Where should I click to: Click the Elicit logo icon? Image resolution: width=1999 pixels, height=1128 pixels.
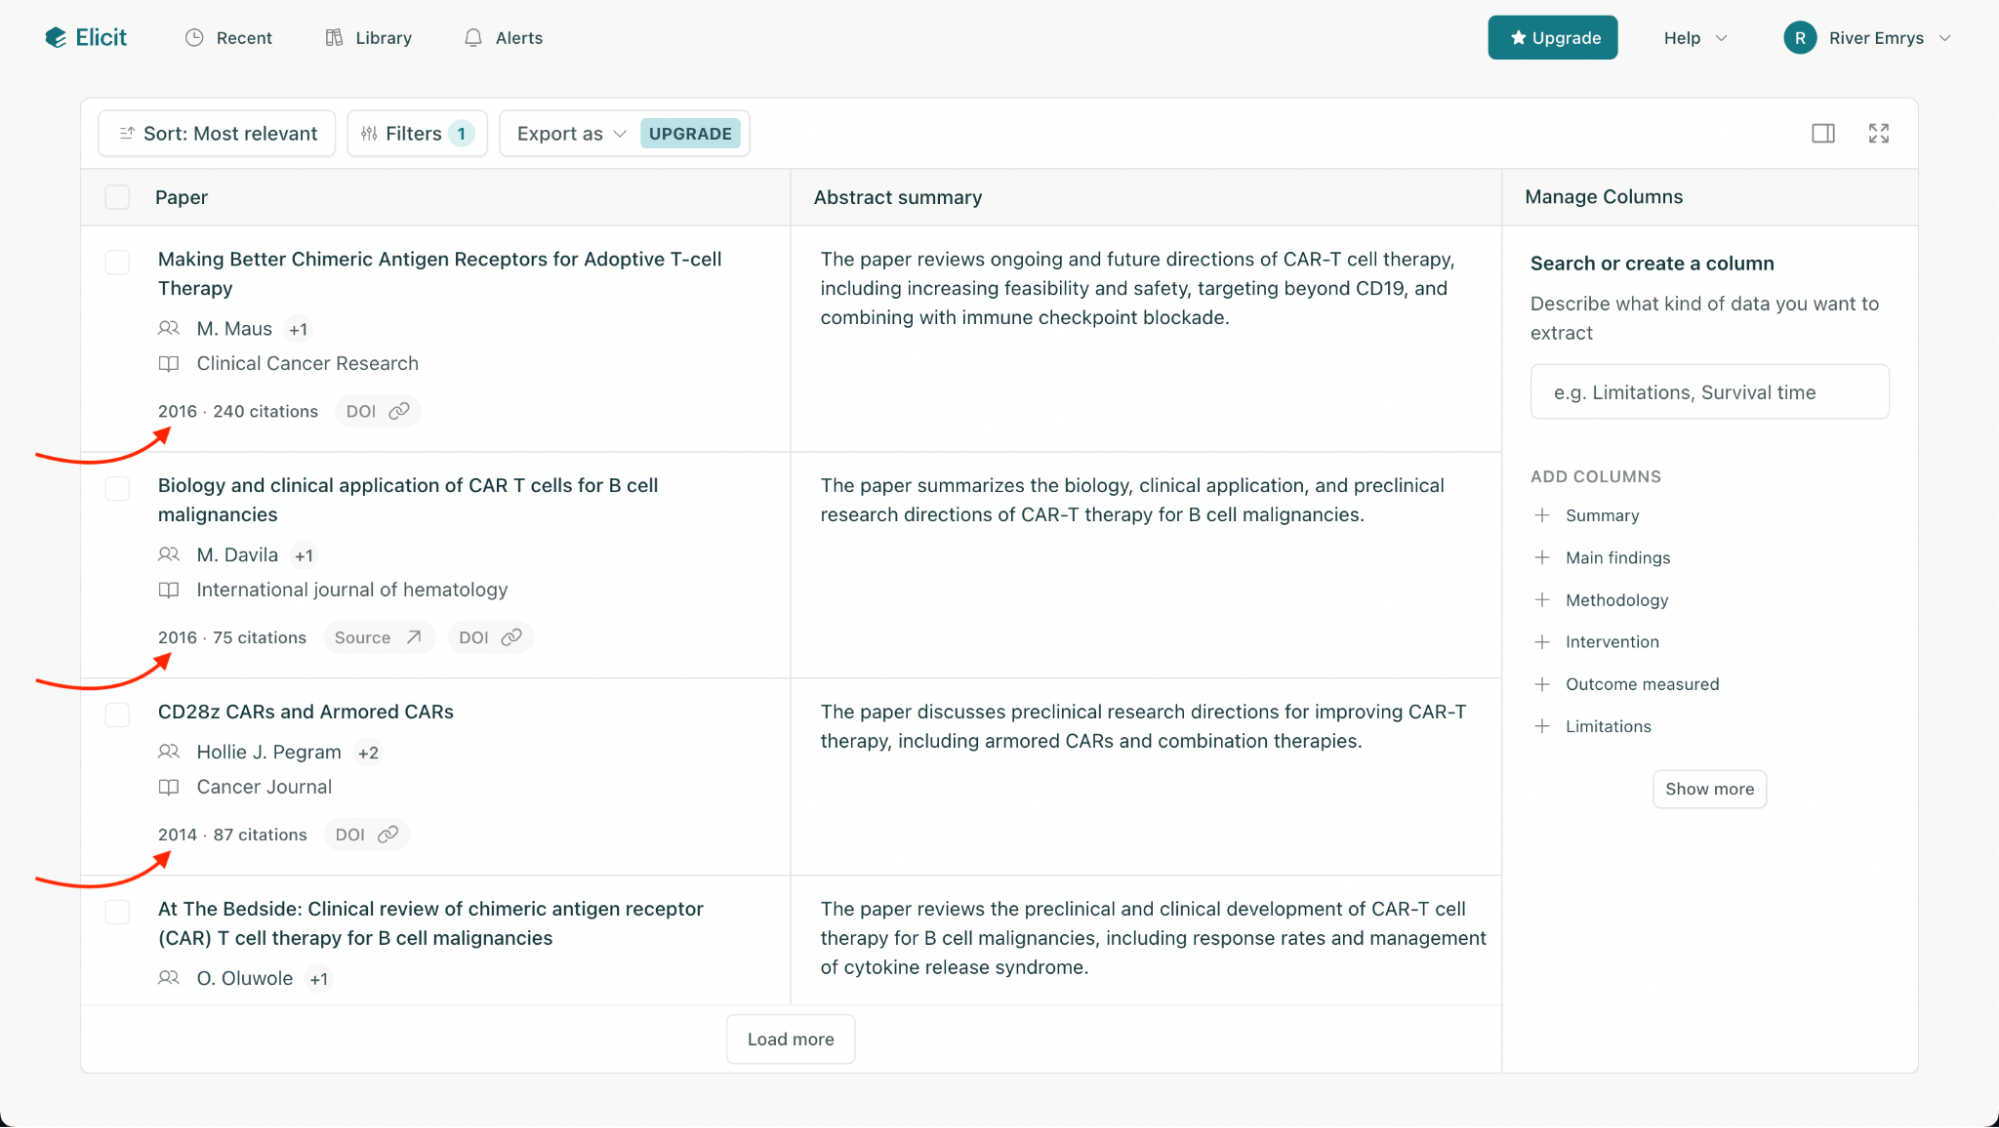click(x=56, y=38)
